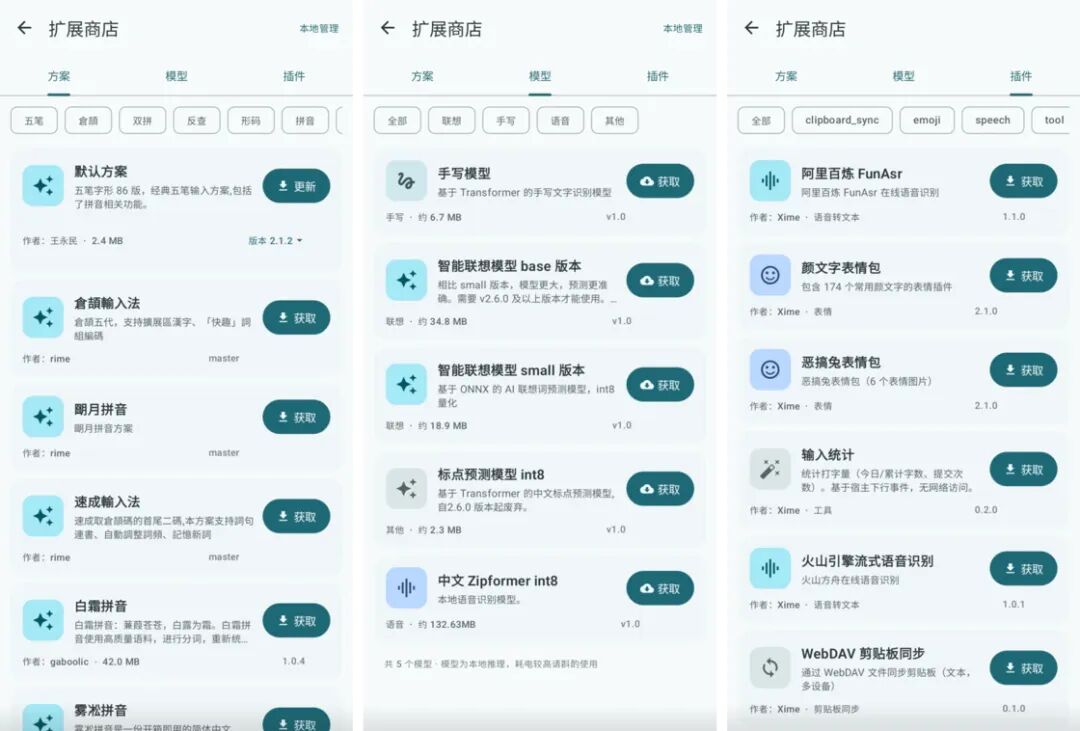
Task: Download 中文 Zipformer int8 model
Action: pos(660,588)
